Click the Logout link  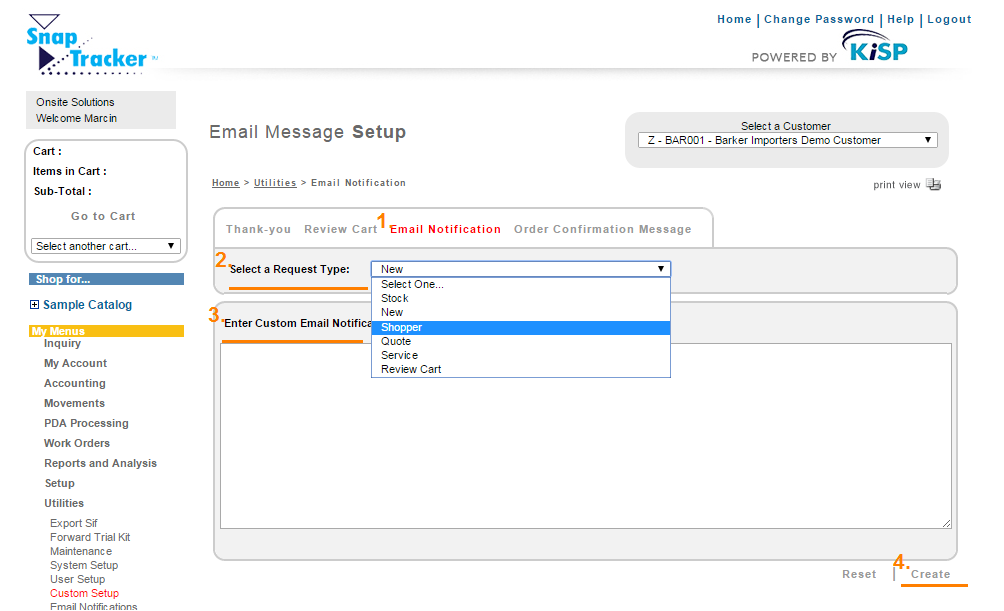click(x=949, y=19)
